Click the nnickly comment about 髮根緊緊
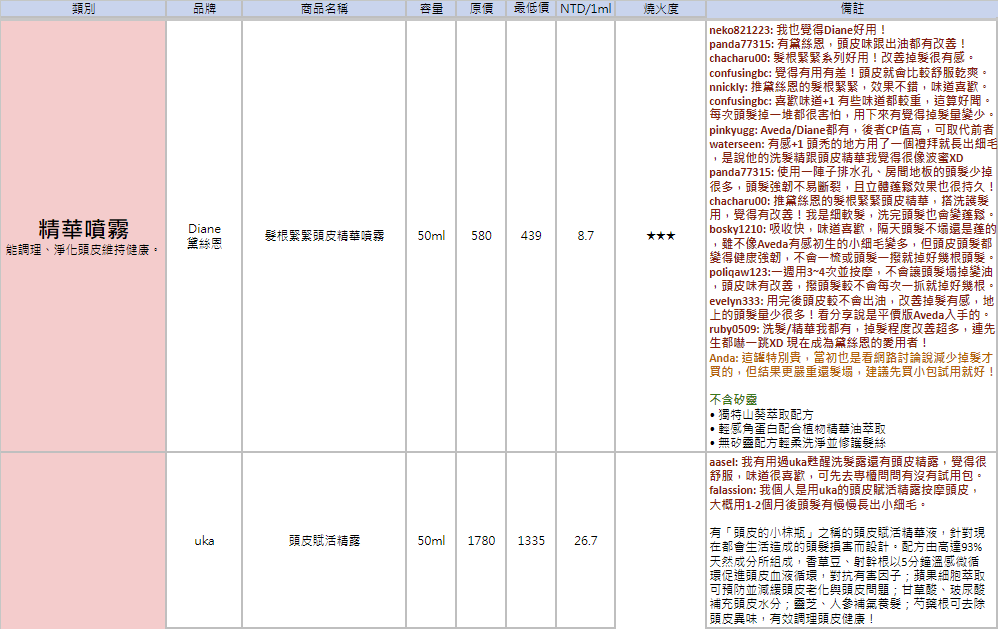The image size is (998, 629). tap(848, 87)
